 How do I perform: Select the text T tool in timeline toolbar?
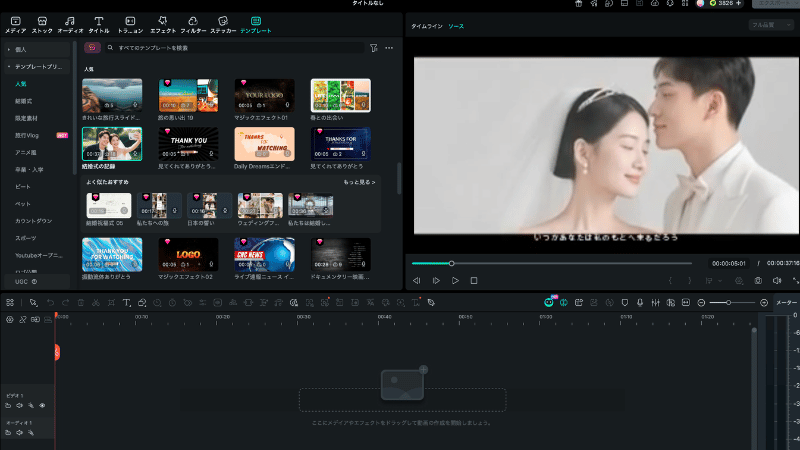click(x=127, y=303)
